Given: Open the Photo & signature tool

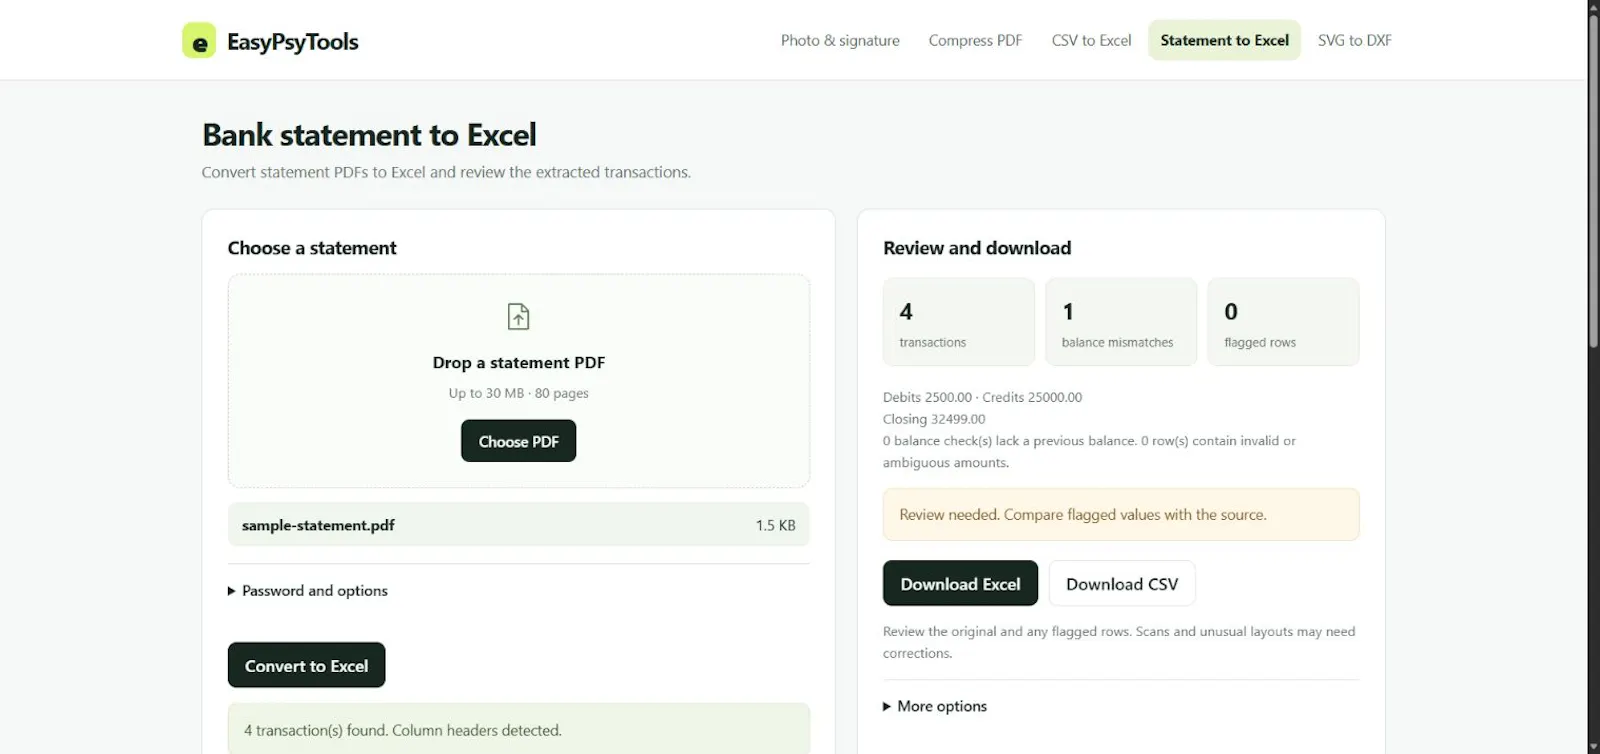Looking at the screenshot, I should (x=840, y=40).
